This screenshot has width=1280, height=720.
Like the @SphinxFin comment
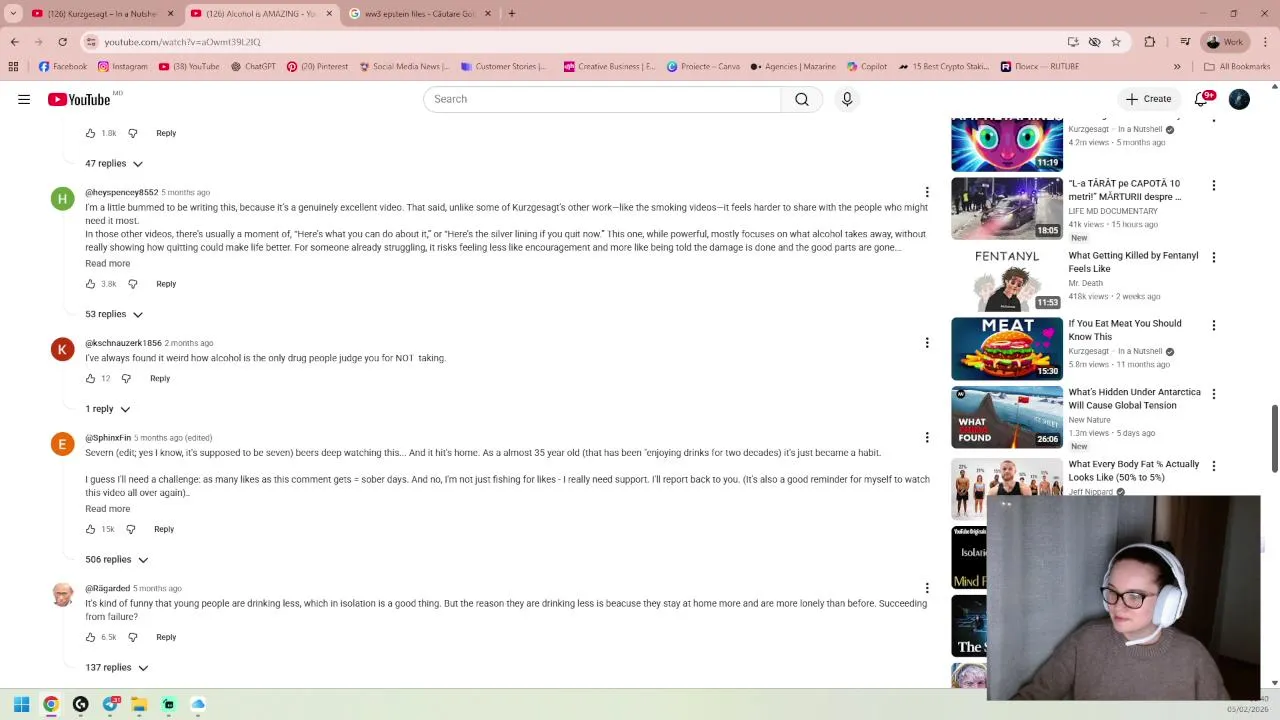(90, 529)
